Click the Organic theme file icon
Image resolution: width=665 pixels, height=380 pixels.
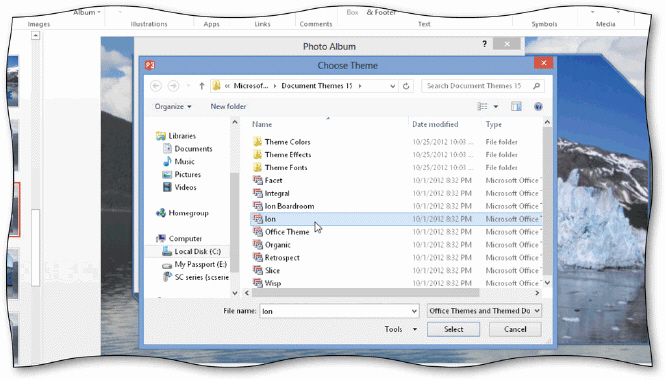point(257,244)
